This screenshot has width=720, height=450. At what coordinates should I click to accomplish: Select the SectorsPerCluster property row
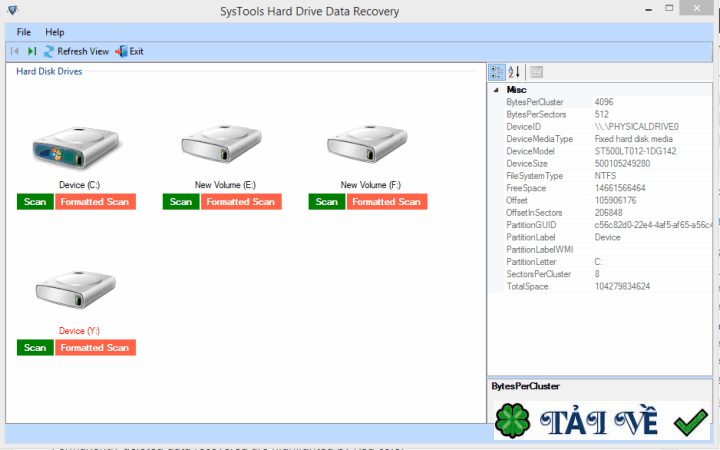[607, 274]
